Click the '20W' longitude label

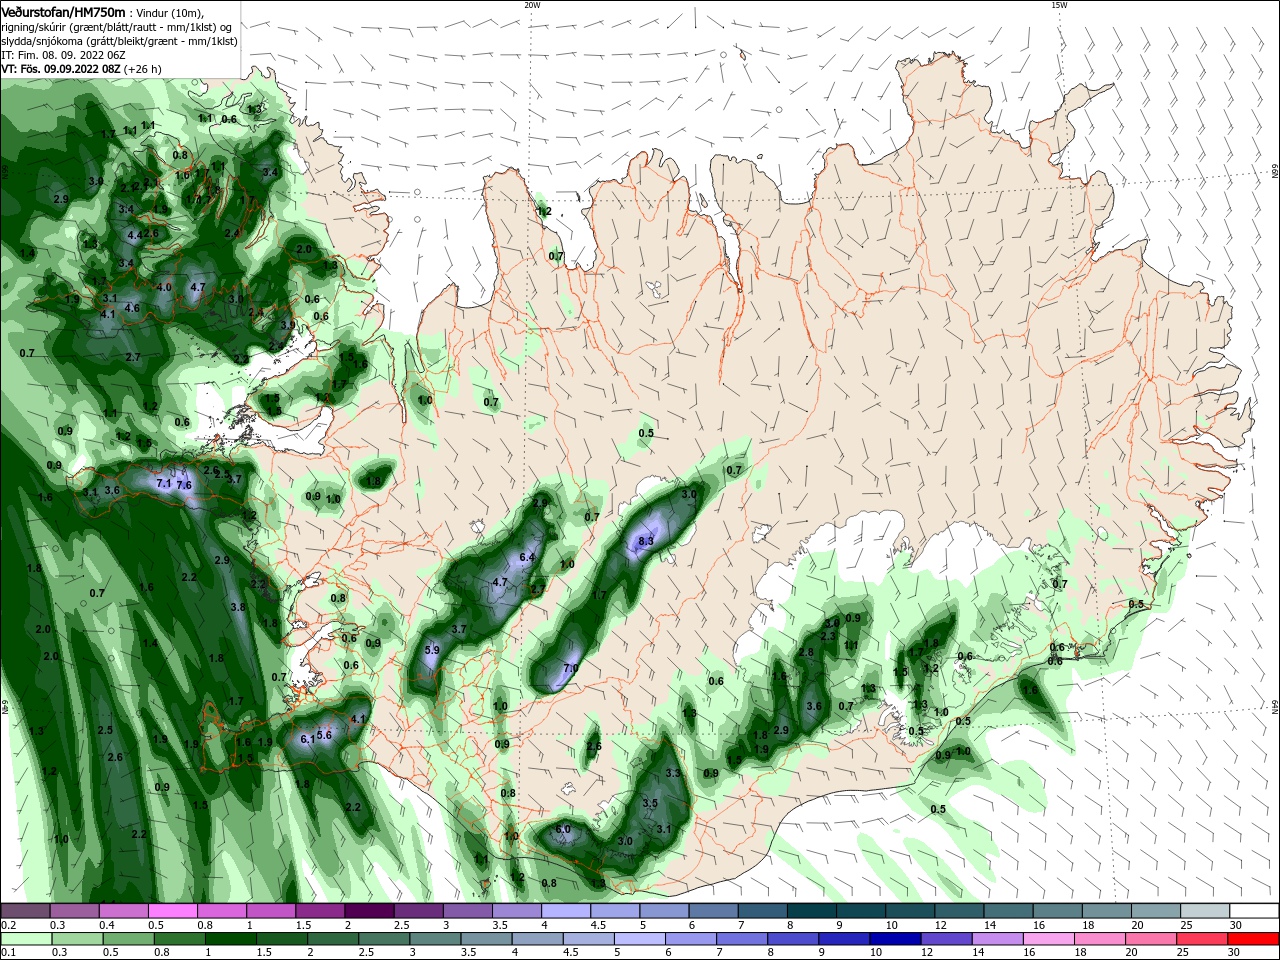point(532,5)
